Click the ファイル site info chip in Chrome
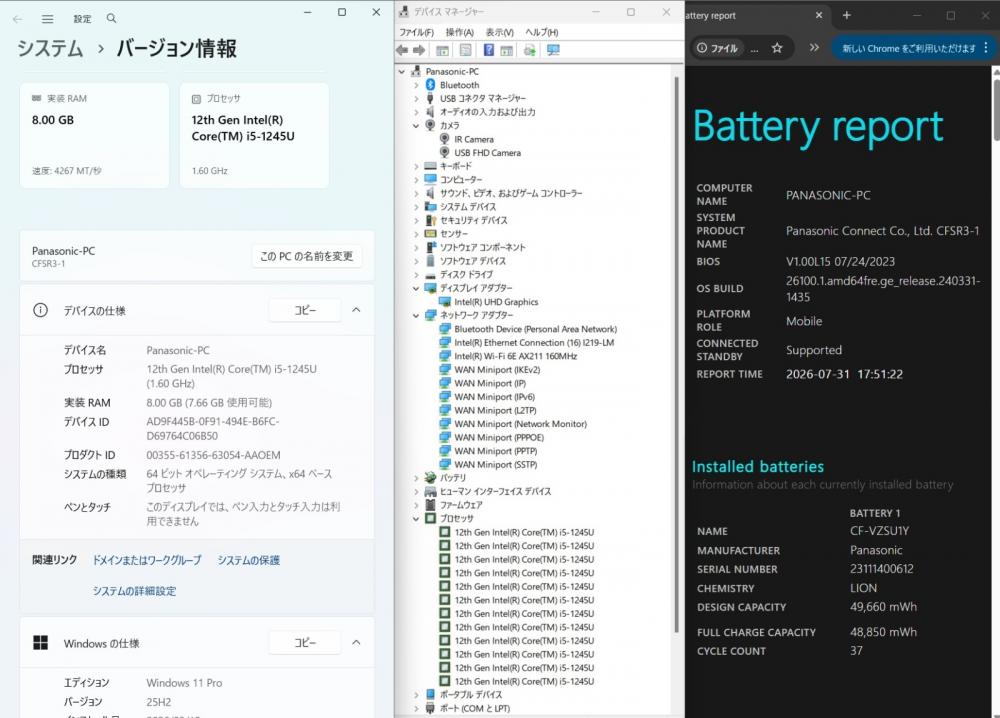The image size is (1000, 718). [x=717, y=48]
